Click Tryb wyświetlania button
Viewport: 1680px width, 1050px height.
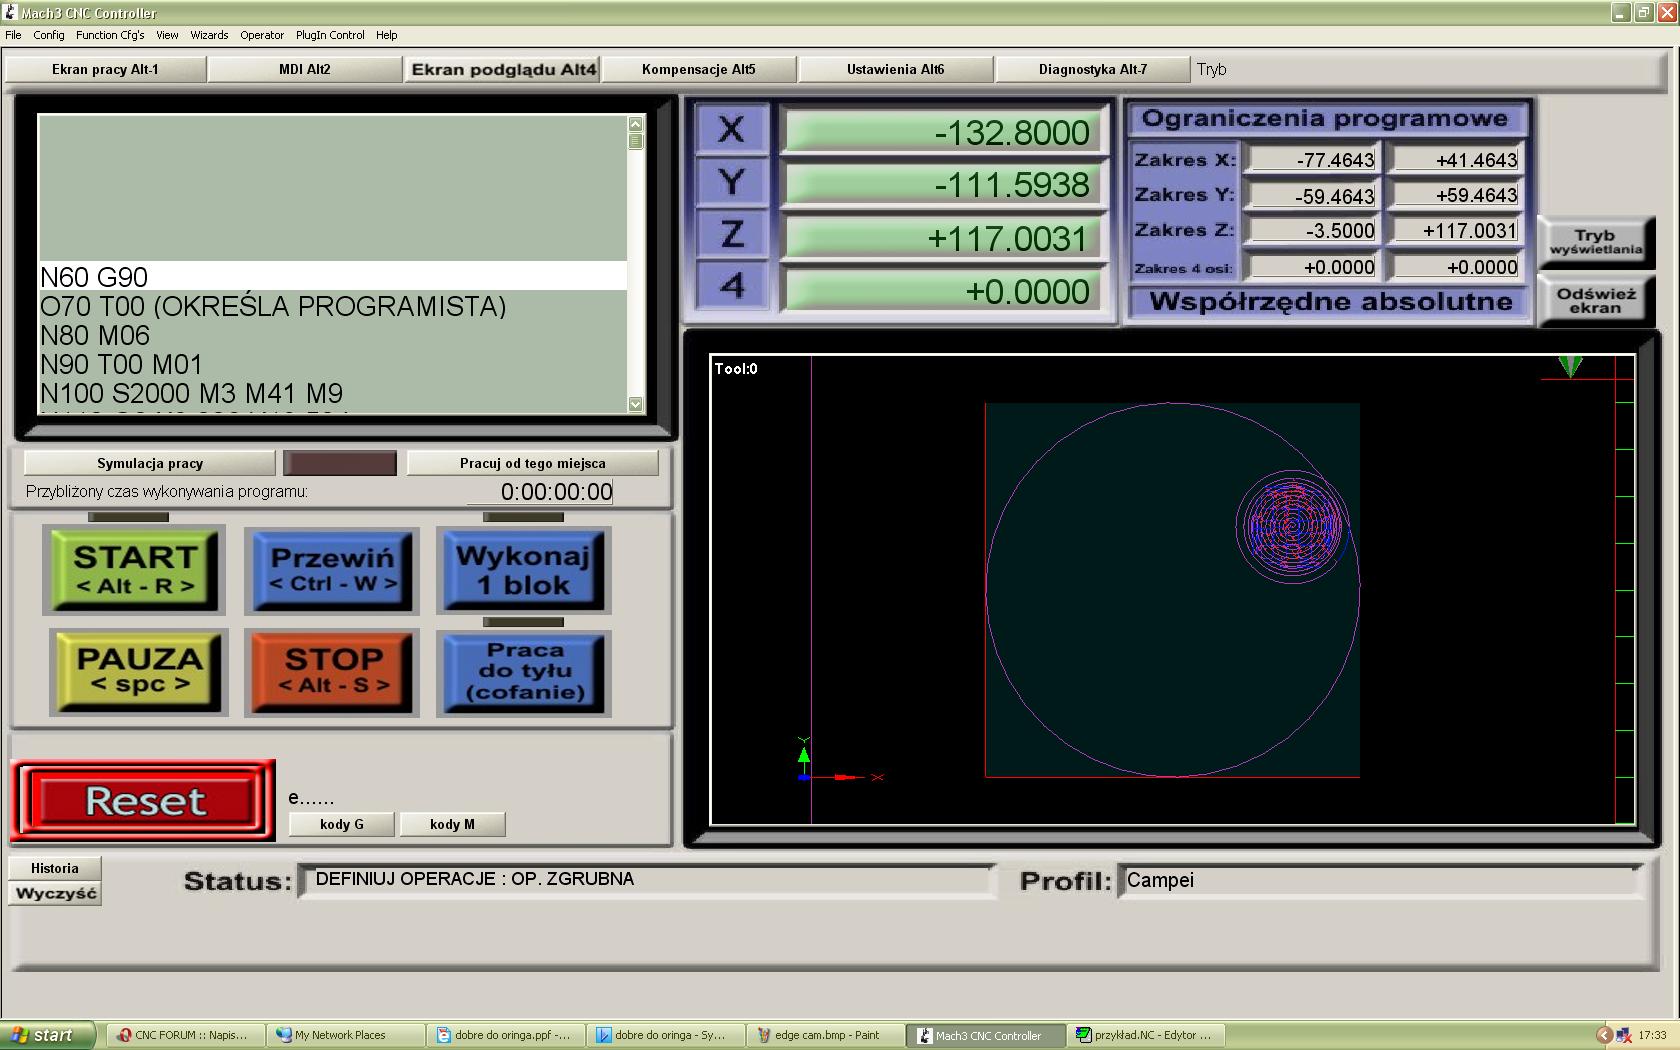(x=1595, y=242)
